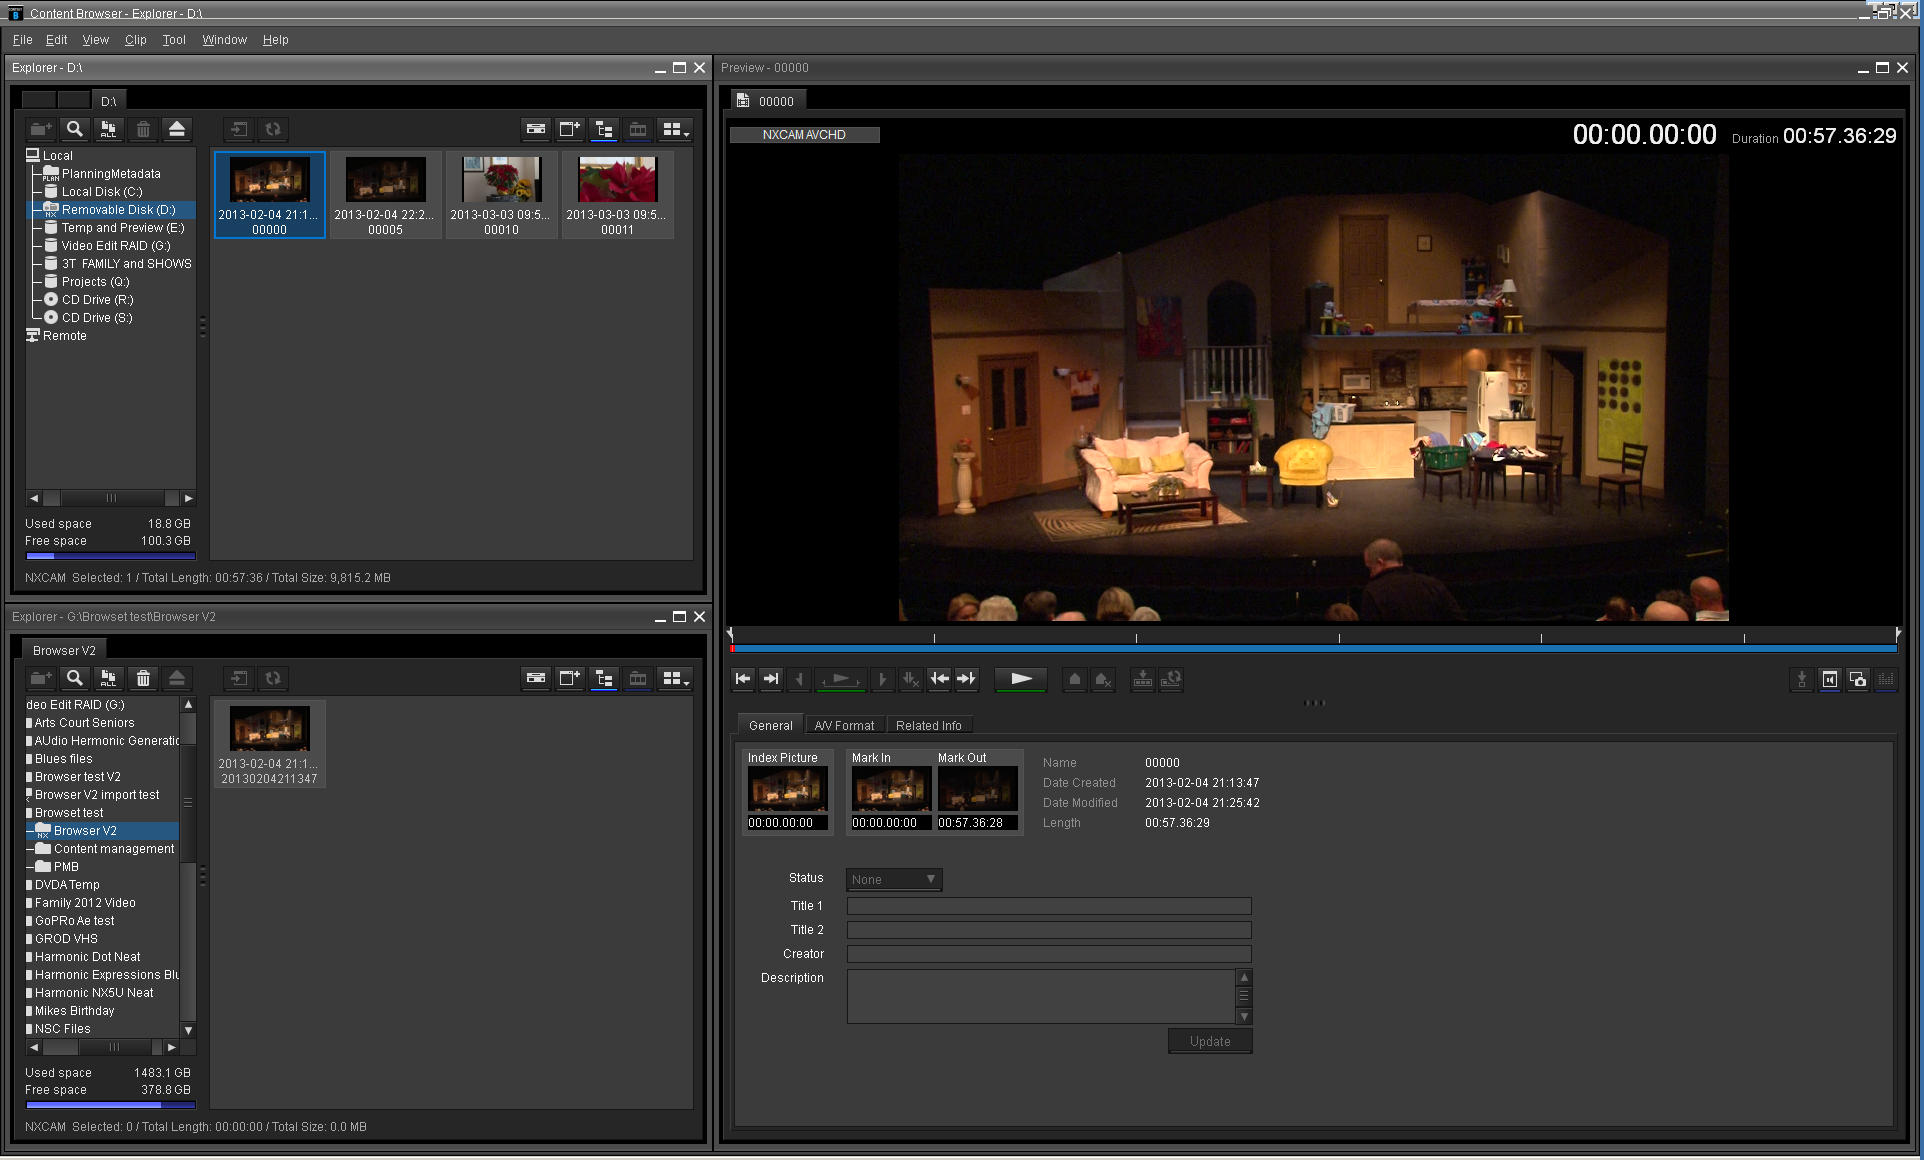Click the preview timeline scrub bar

(x=1314, y=649)
